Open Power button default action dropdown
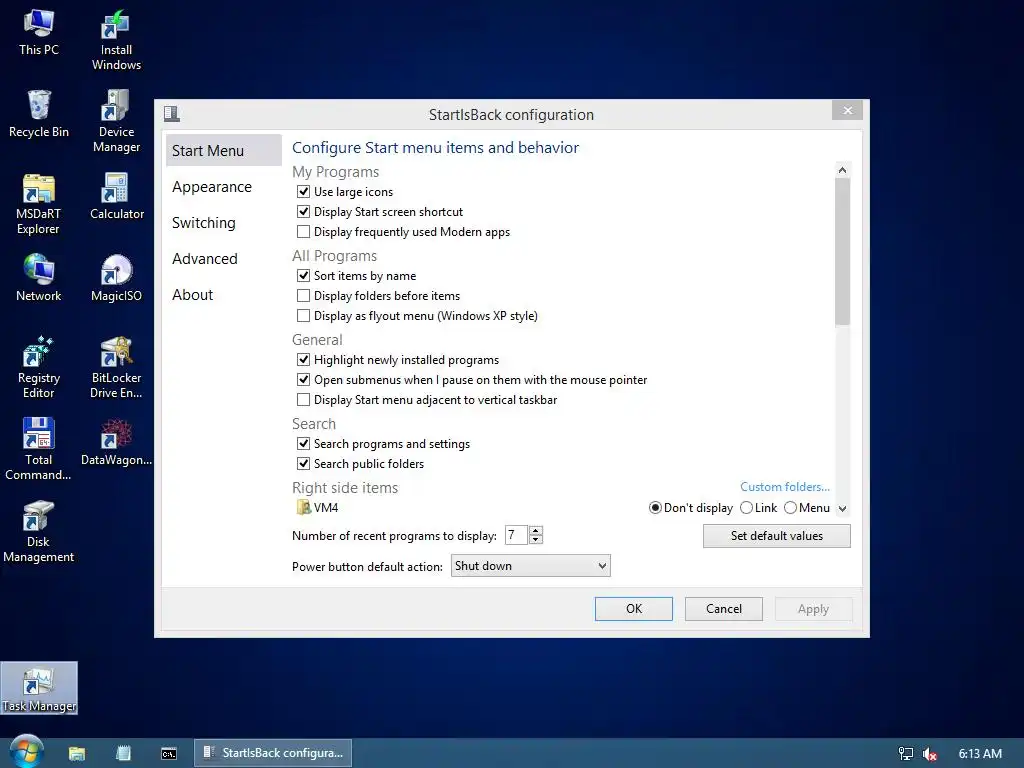This screenshot has width=1024, height=768. [530, 566]
